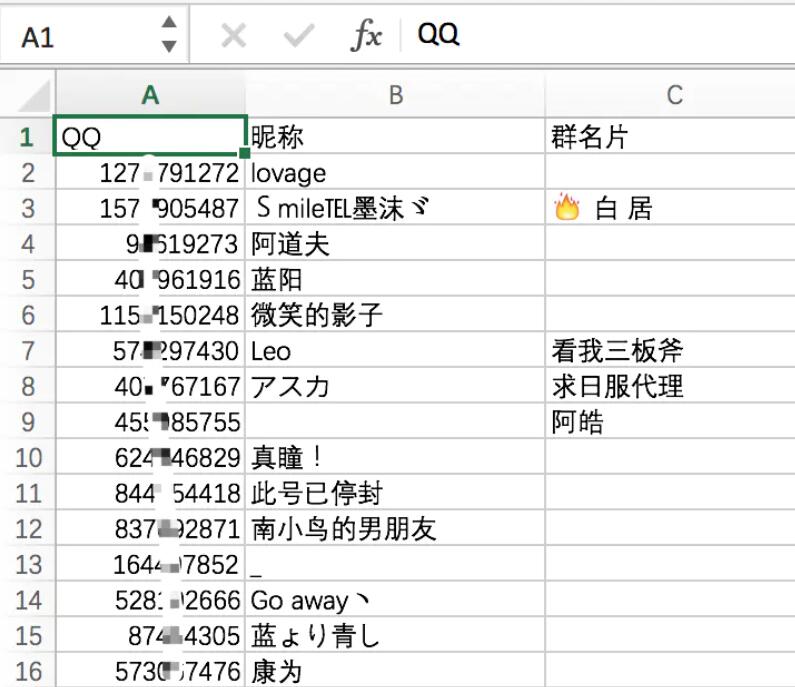Screen dimensions: 795x687
Task: Select row 6 header
Action: coord(27,315)
